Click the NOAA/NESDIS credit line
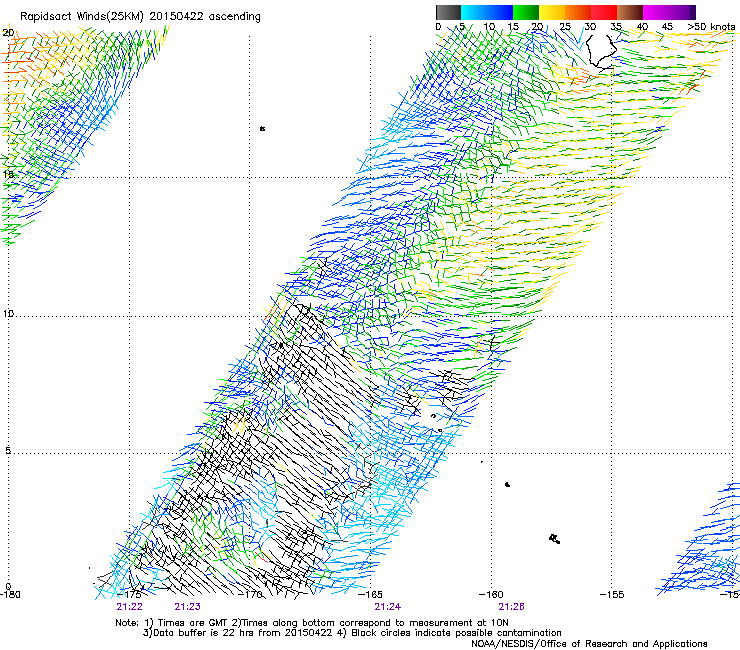The height and width of the screenshot is (650, 740). 589,644
